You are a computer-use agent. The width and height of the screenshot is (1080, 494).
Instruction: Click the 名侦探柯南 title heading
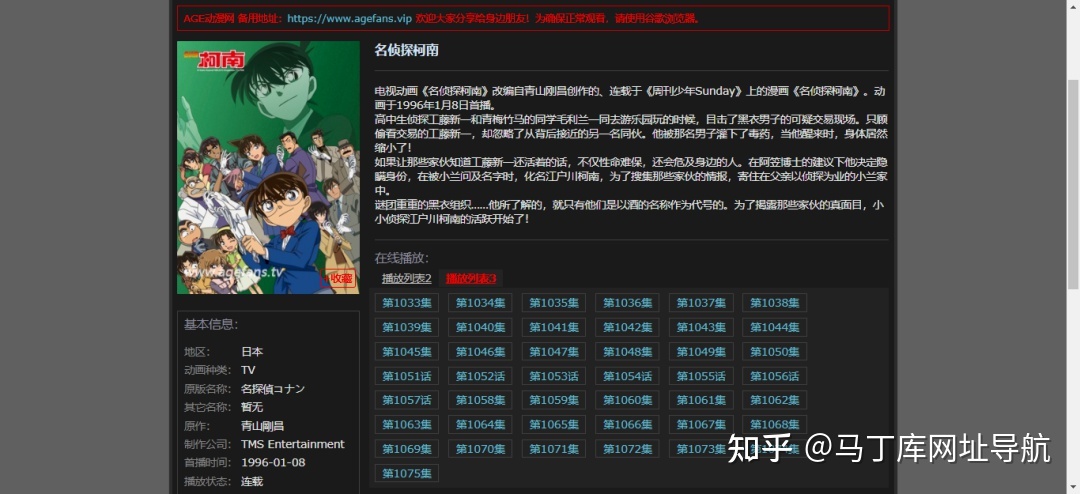click(x=406, y=50)
